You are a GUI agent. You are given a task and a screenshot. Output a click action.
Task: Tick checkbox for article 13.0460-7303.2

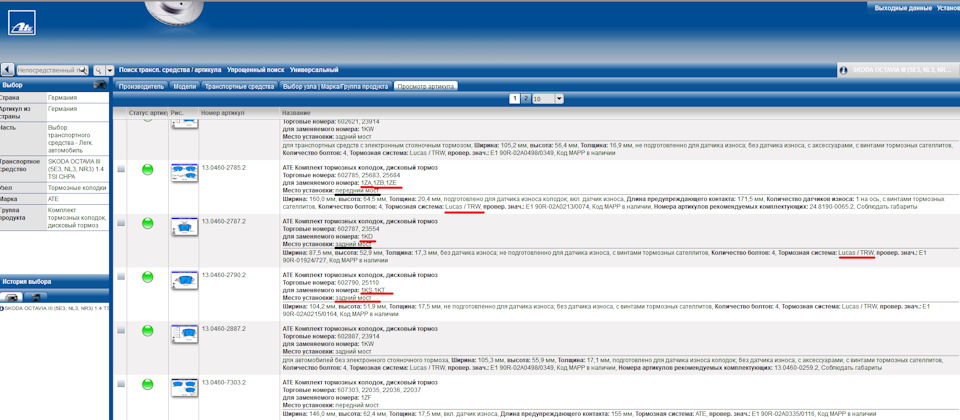pos(121,384)
